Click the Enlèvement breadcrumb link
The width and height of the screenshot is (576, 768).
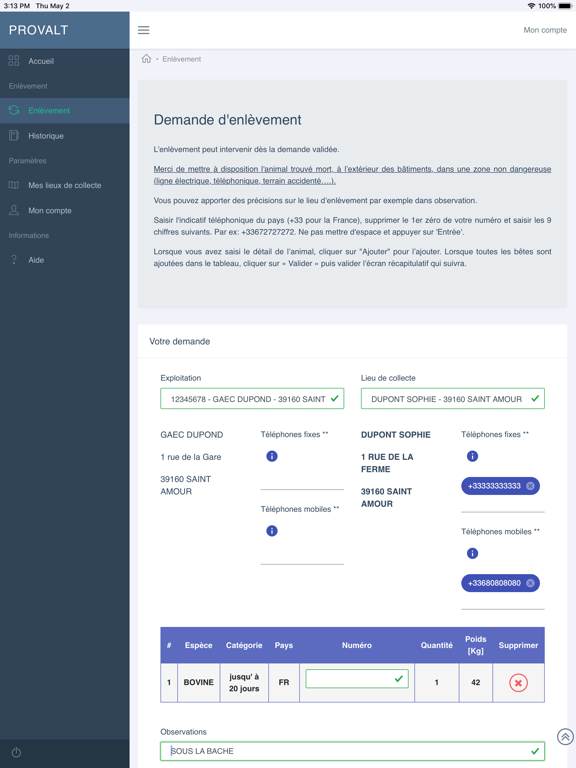(x=182, y=59)
